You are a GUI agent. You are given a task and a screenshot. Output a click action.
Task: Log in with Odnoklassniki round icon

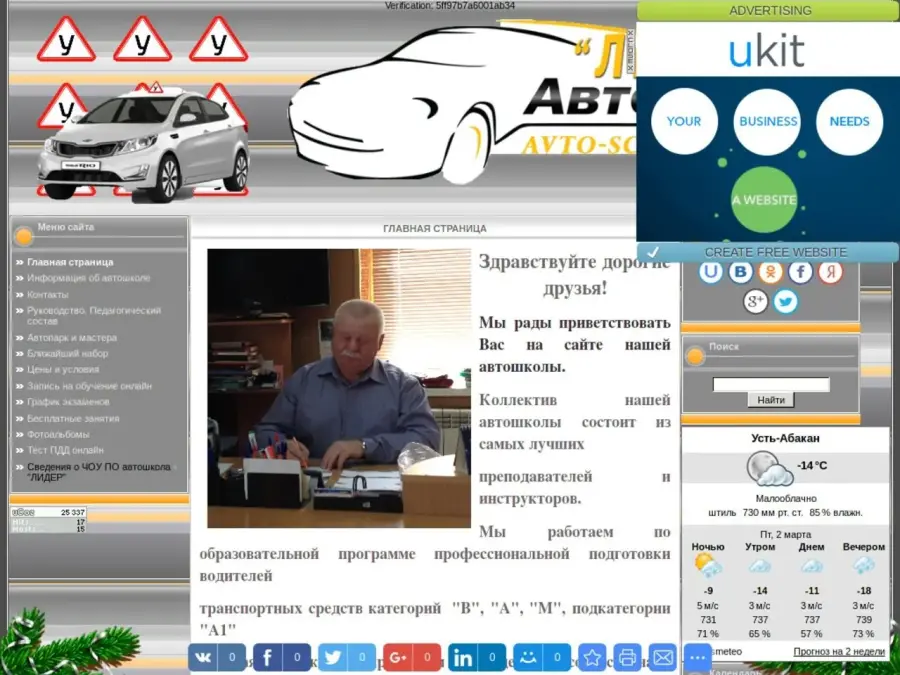pos(770,271)
